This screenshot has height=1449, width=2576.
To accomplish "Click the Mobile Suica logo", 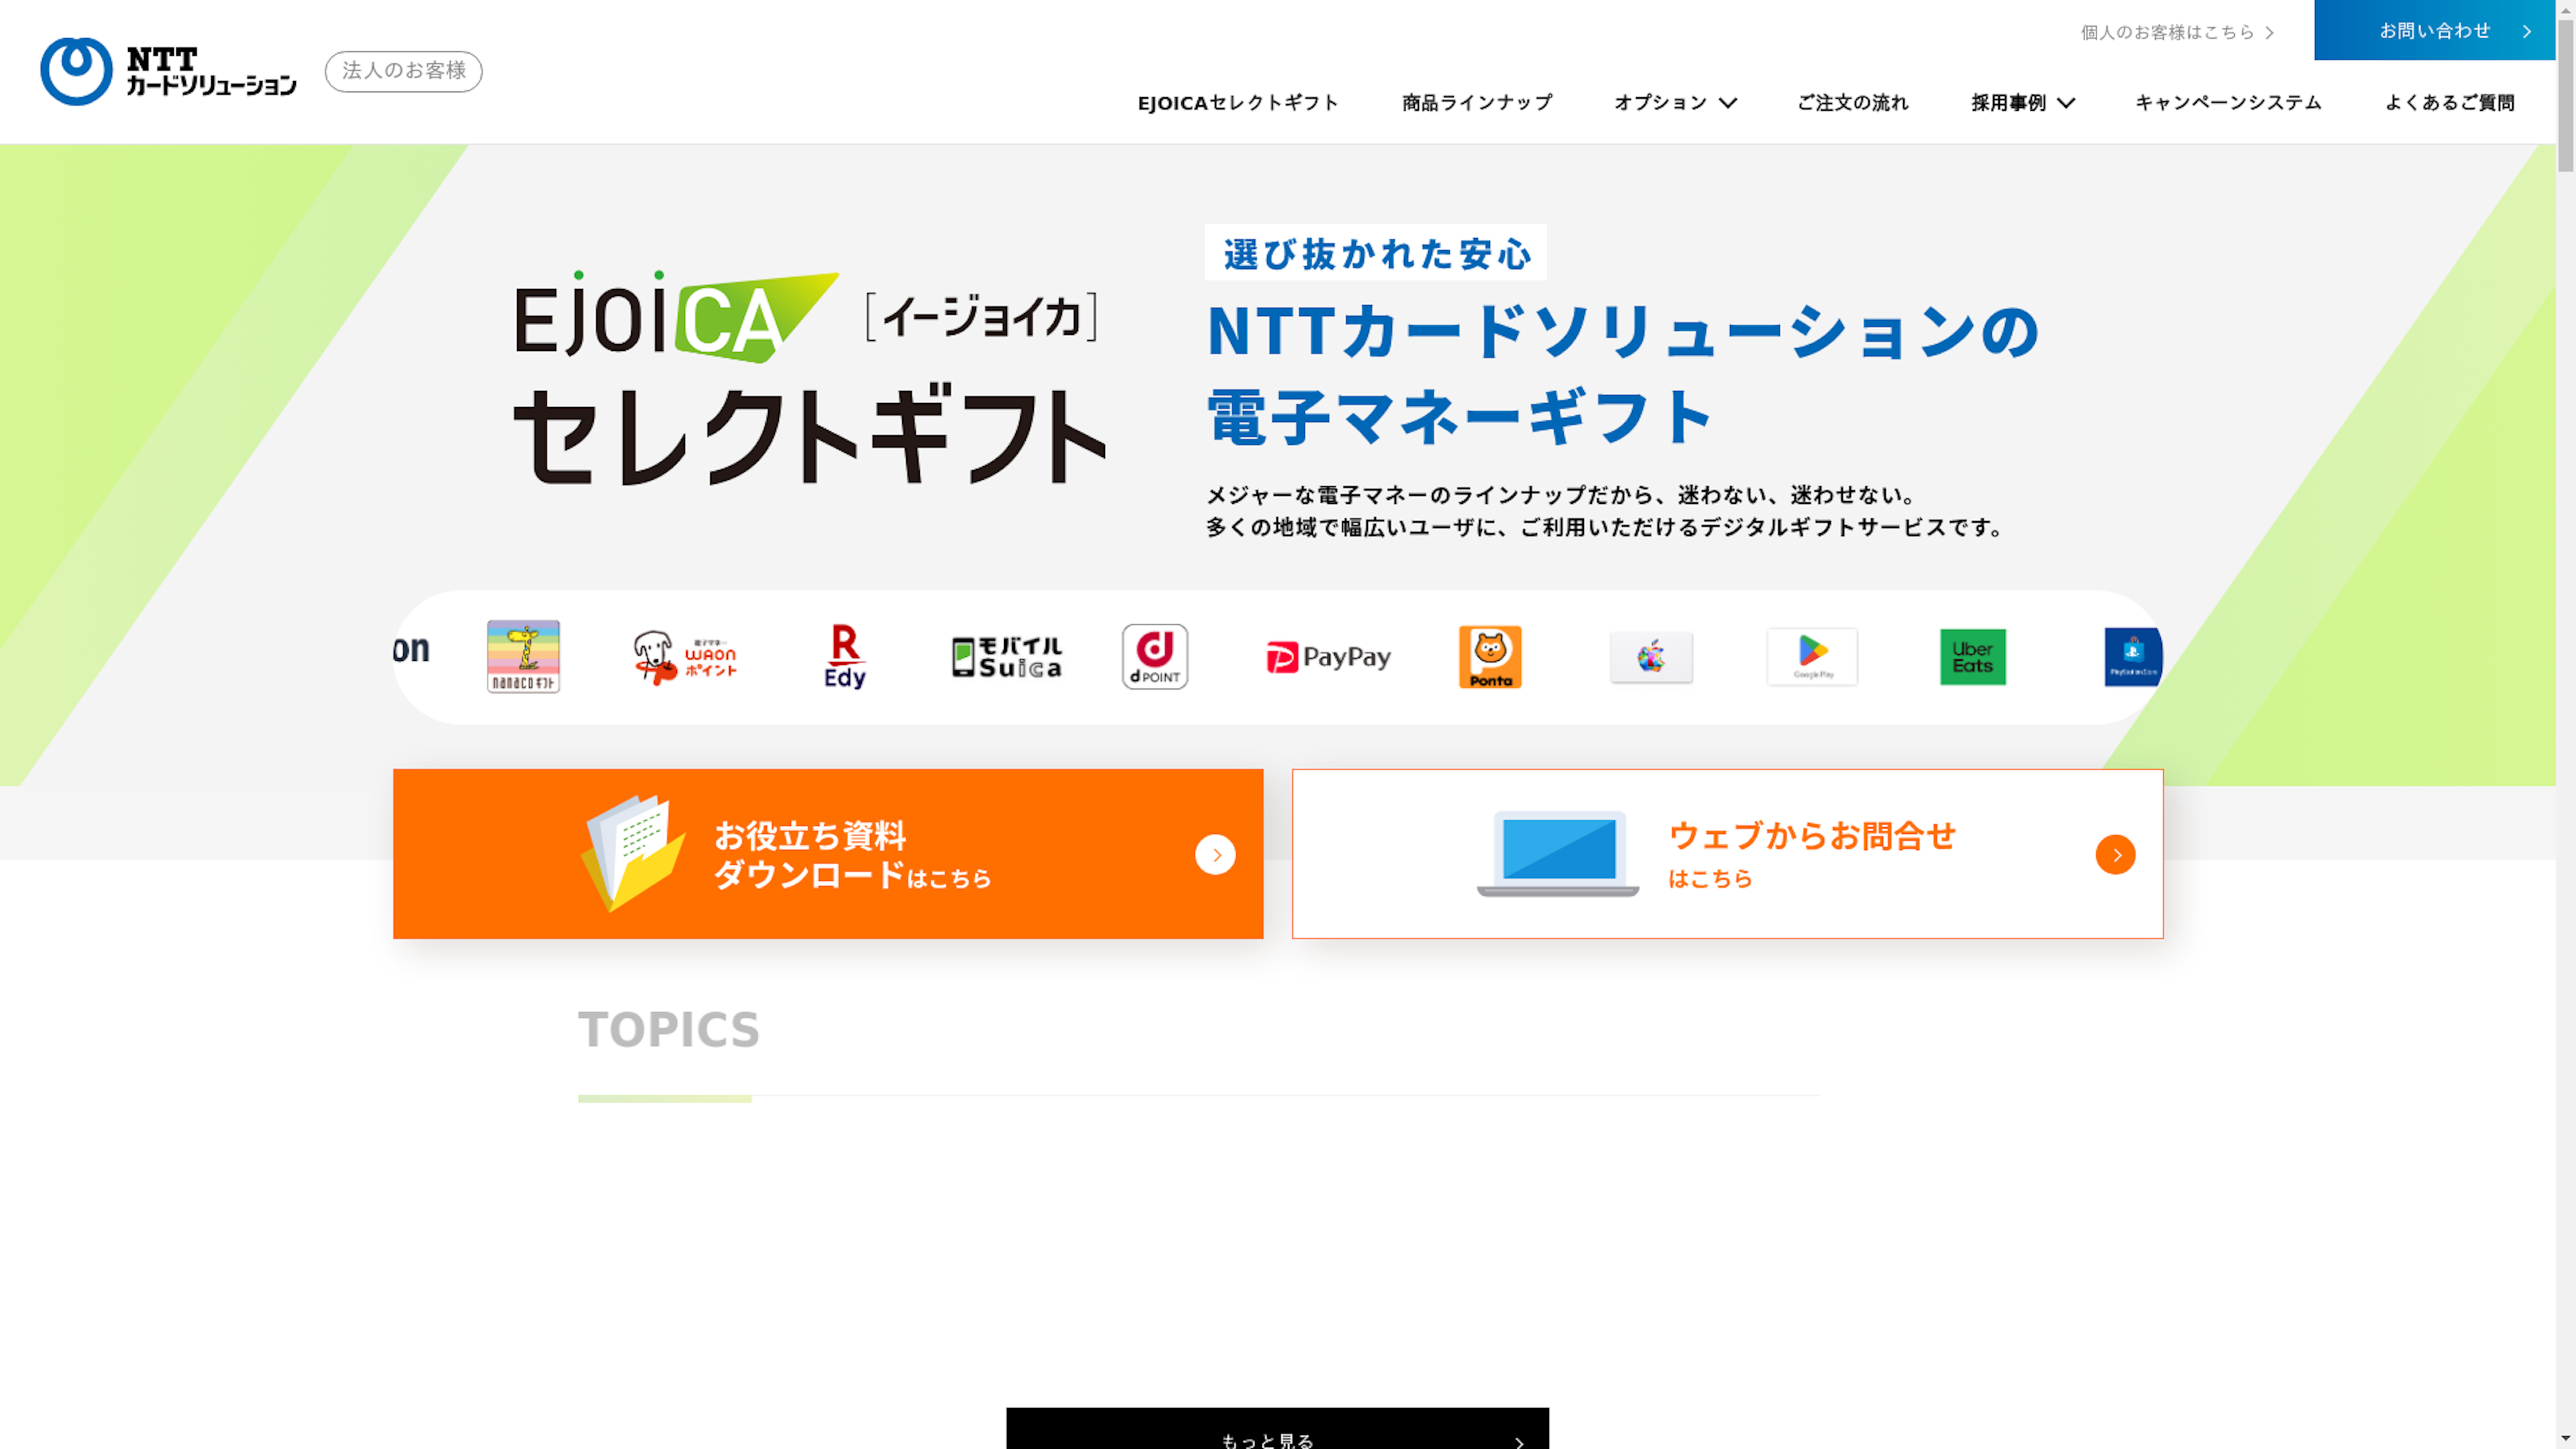I will point(1007,657).
